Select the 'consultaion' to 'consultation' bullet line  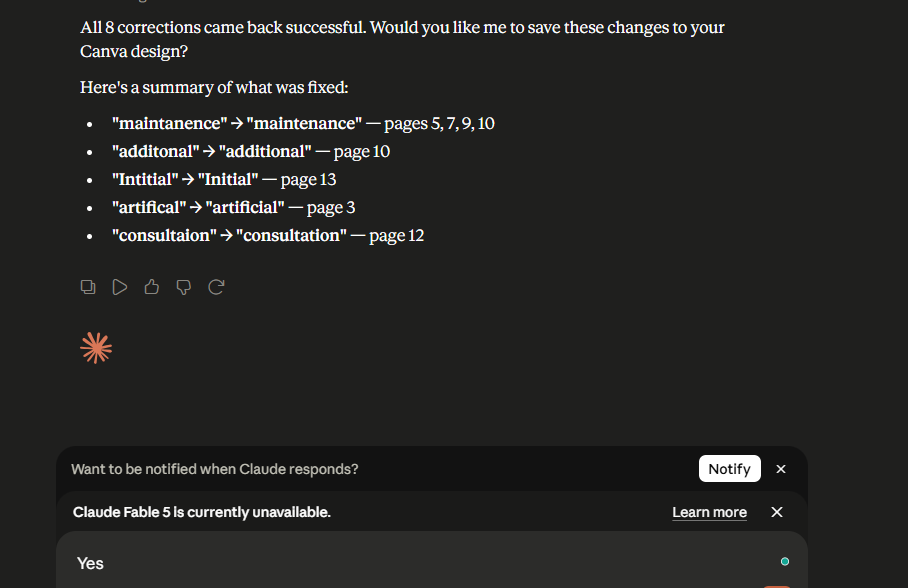tap(268, 236)
